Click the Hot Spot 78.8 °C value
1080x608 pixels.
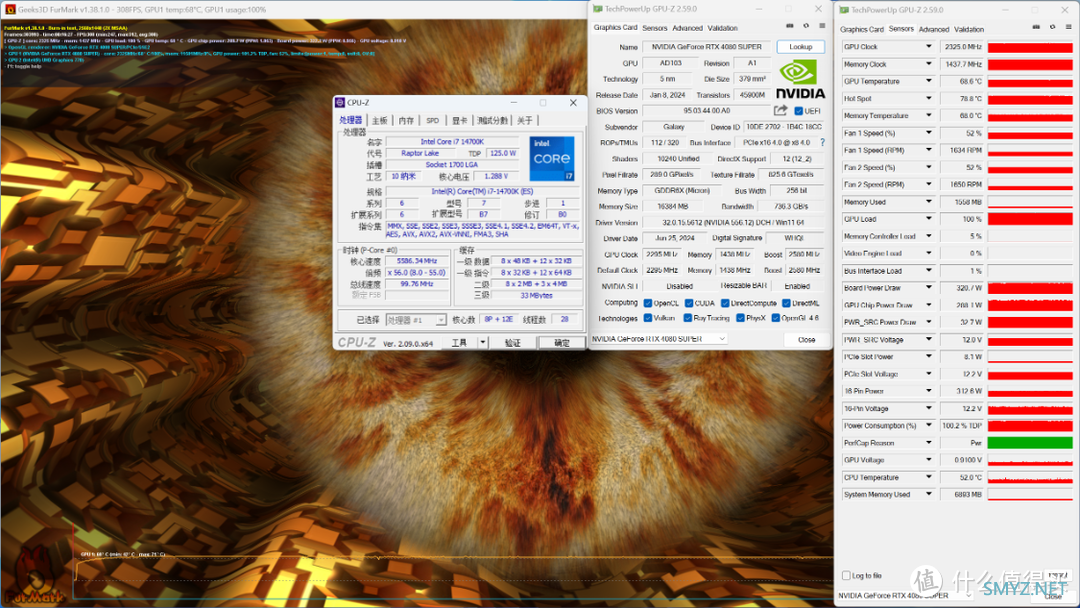click(963, 98)
